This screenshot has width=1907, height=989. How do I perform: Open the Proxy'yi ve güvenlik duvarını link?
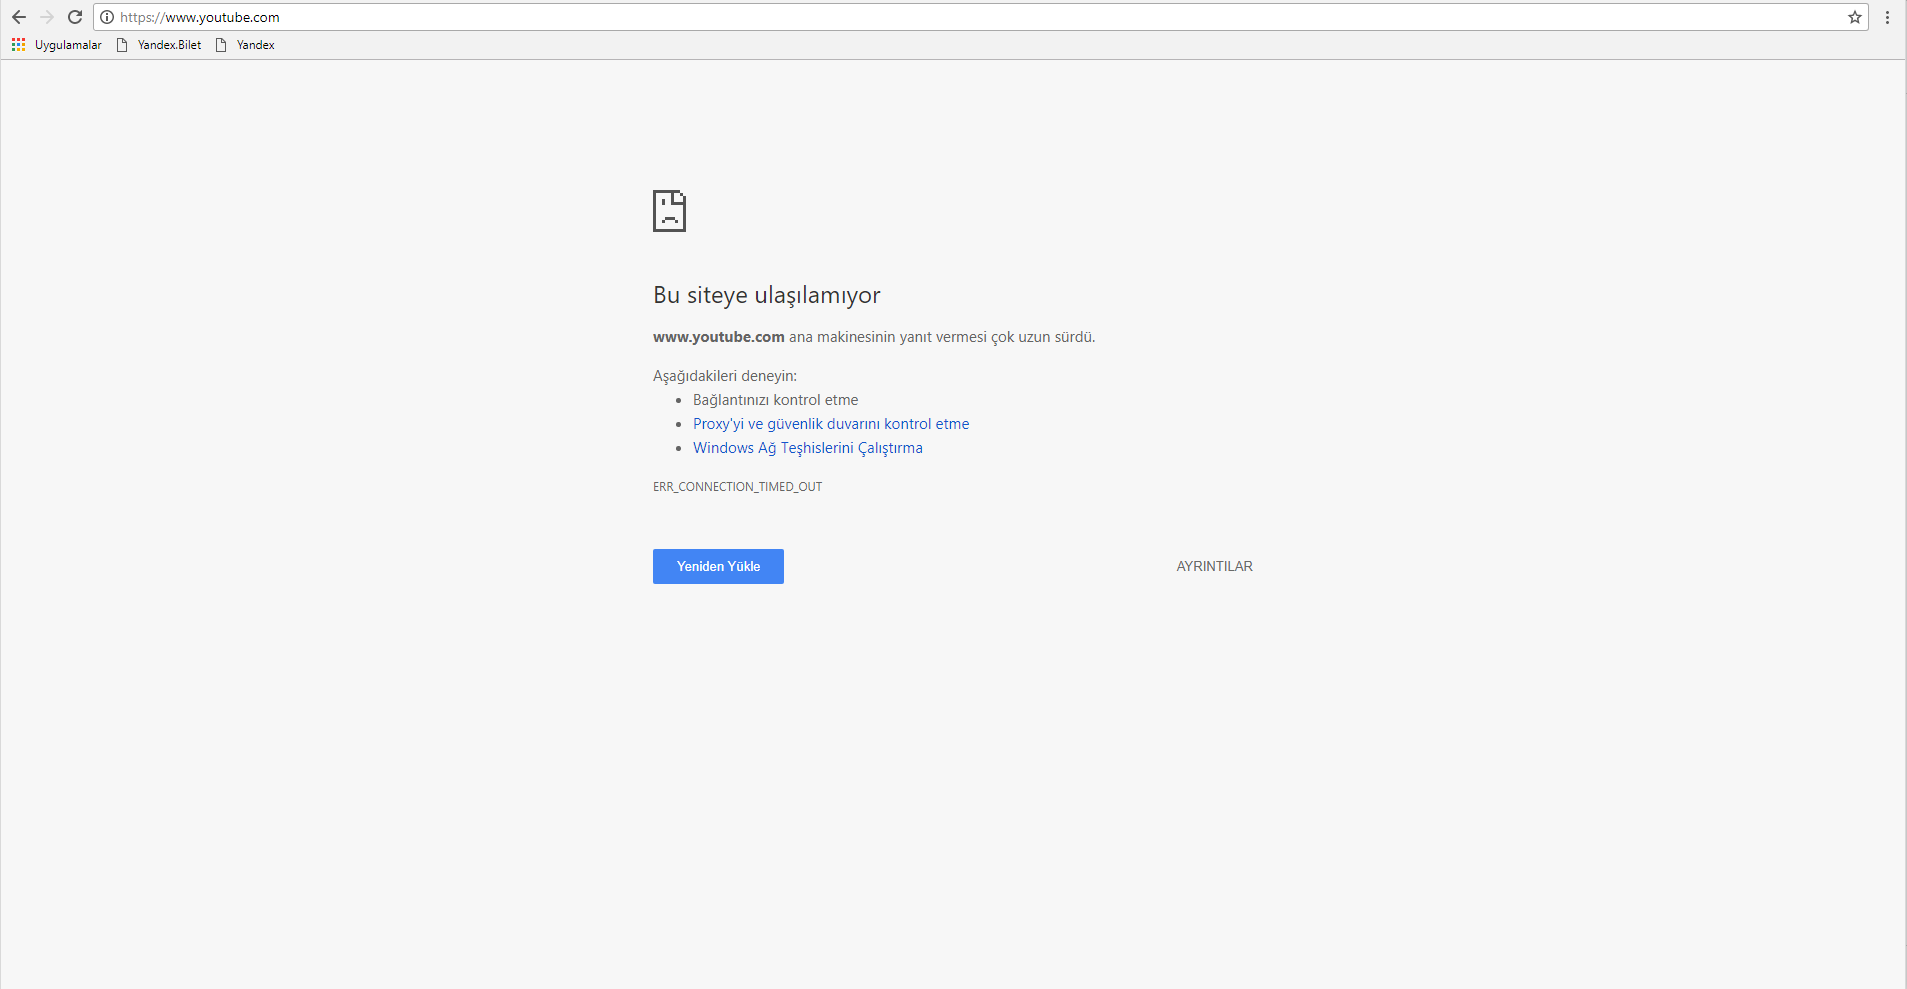[x=830, y=424]
